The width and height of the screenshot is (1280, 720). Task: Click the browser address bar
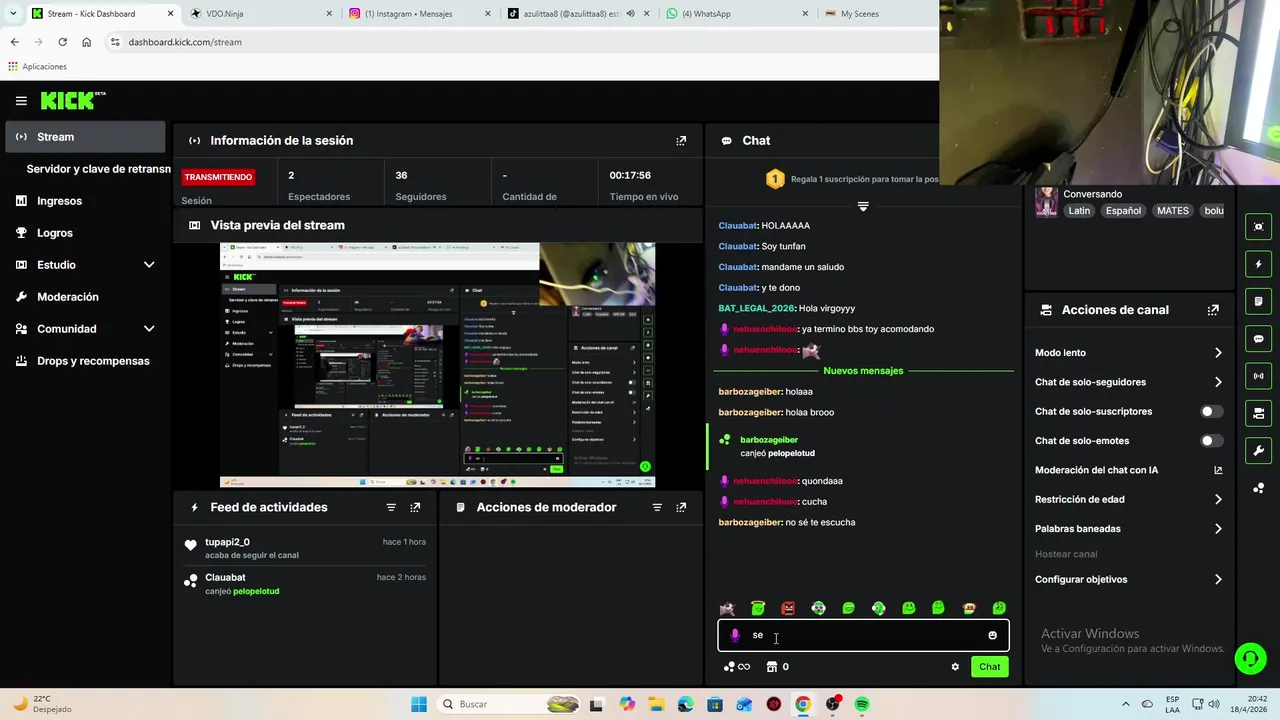click(x=520, y=42)
